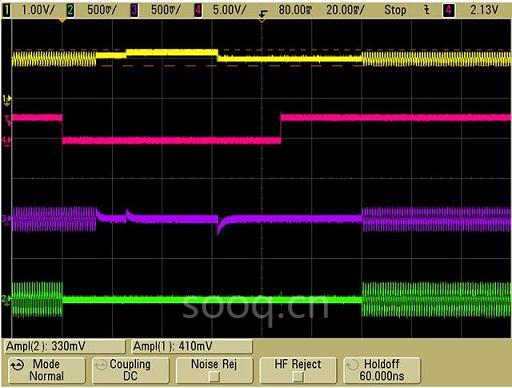Select the channel 2 green indicator
512x388 pixels.
70,10
